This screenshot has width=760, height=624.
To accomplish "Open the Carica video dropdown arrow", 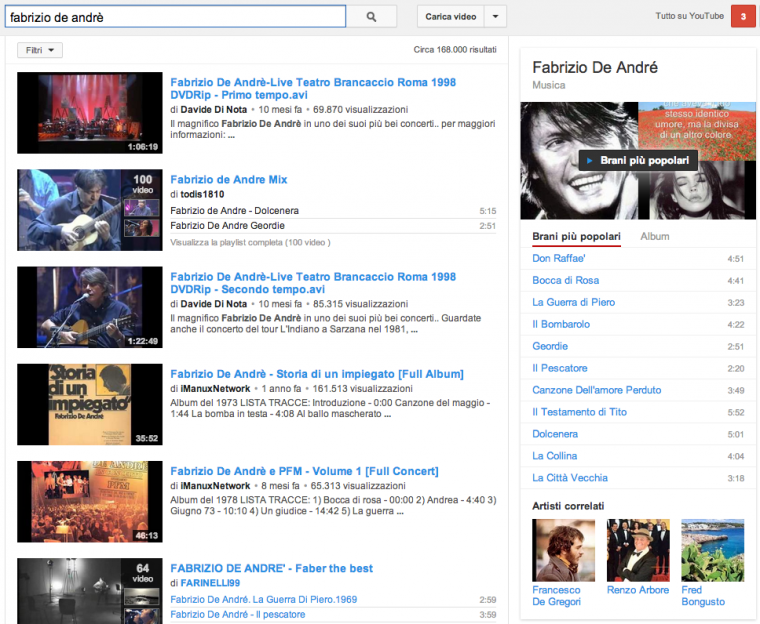I will [495, 16].
